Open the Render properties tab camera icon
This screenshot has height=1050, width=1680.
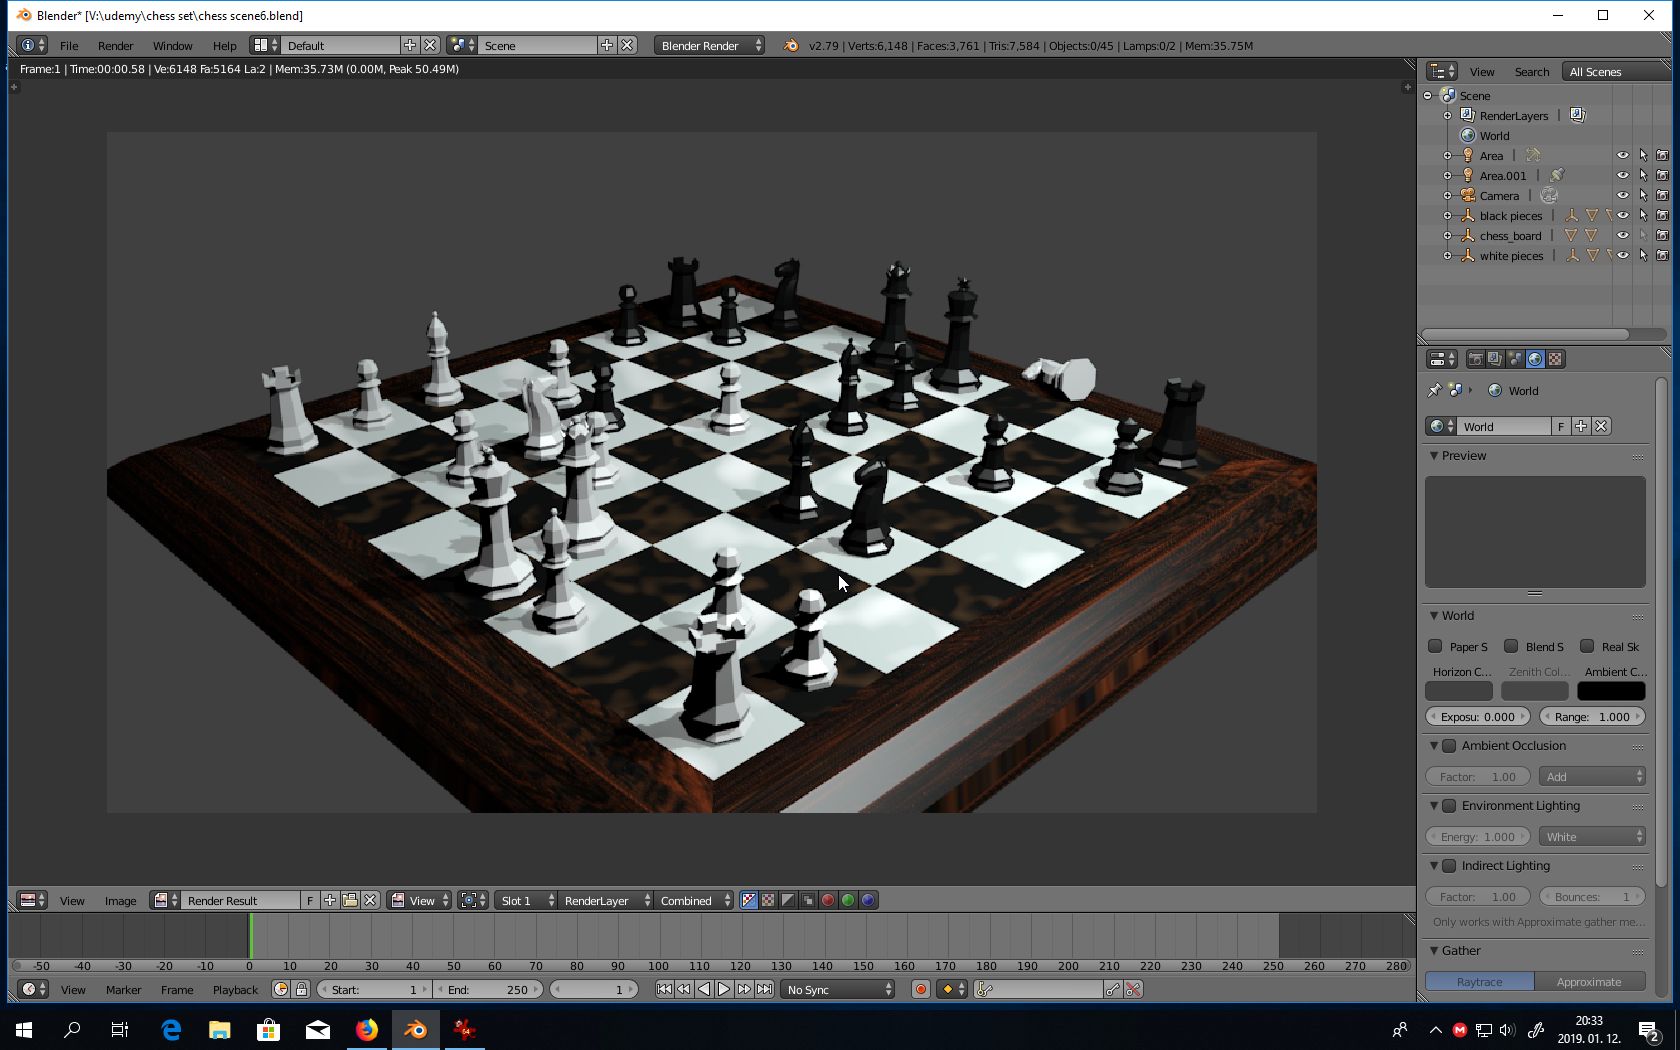1475,359
